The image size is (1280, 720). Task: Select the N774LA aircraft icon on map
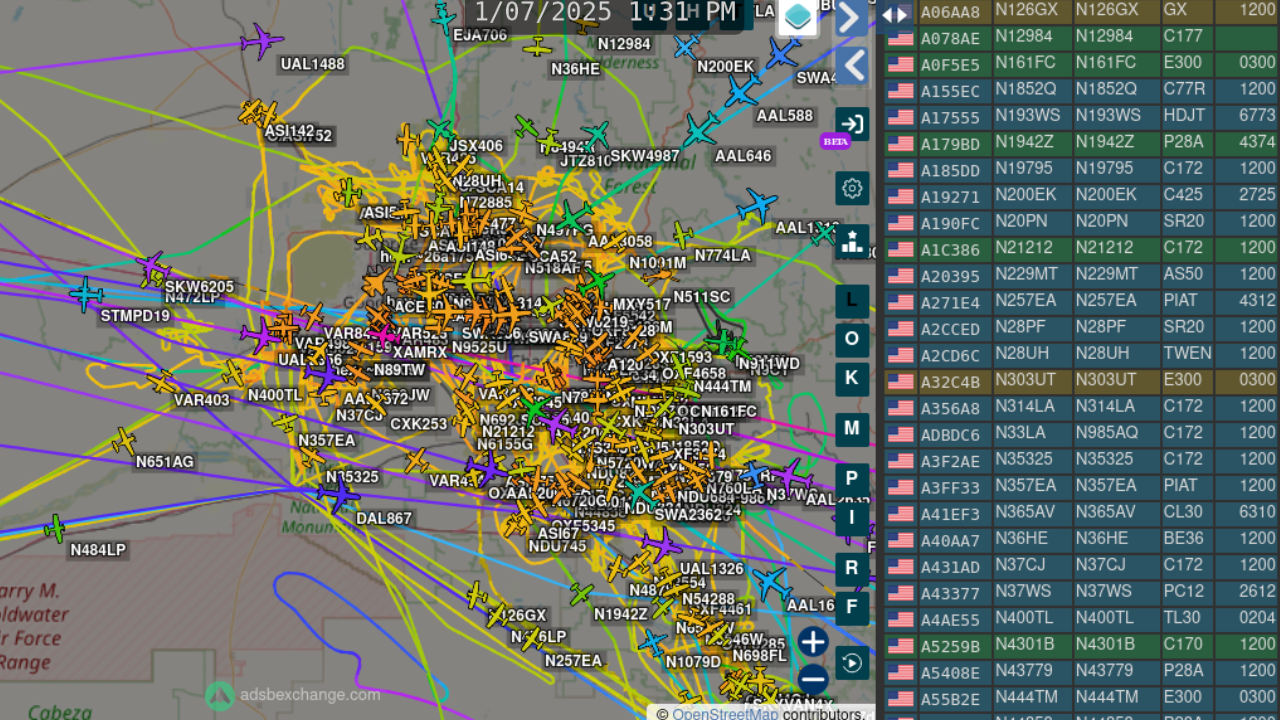pos(683,236)
